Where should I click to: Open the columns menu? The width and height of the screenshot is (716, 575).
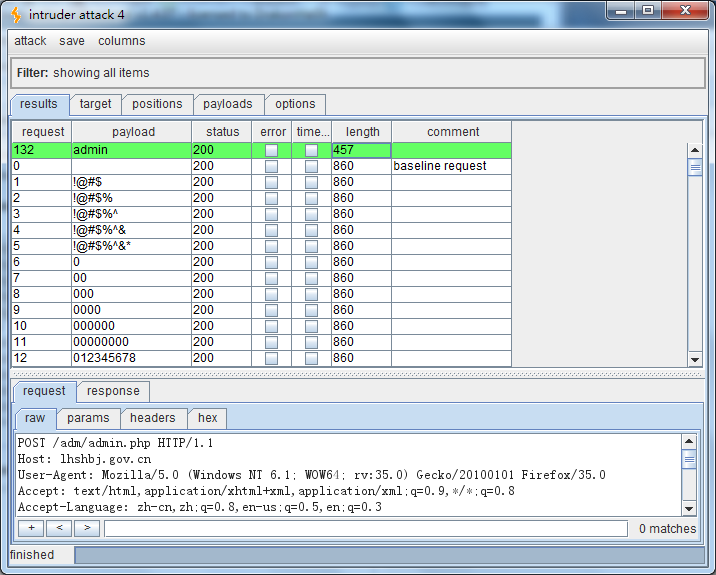[121, 41]
